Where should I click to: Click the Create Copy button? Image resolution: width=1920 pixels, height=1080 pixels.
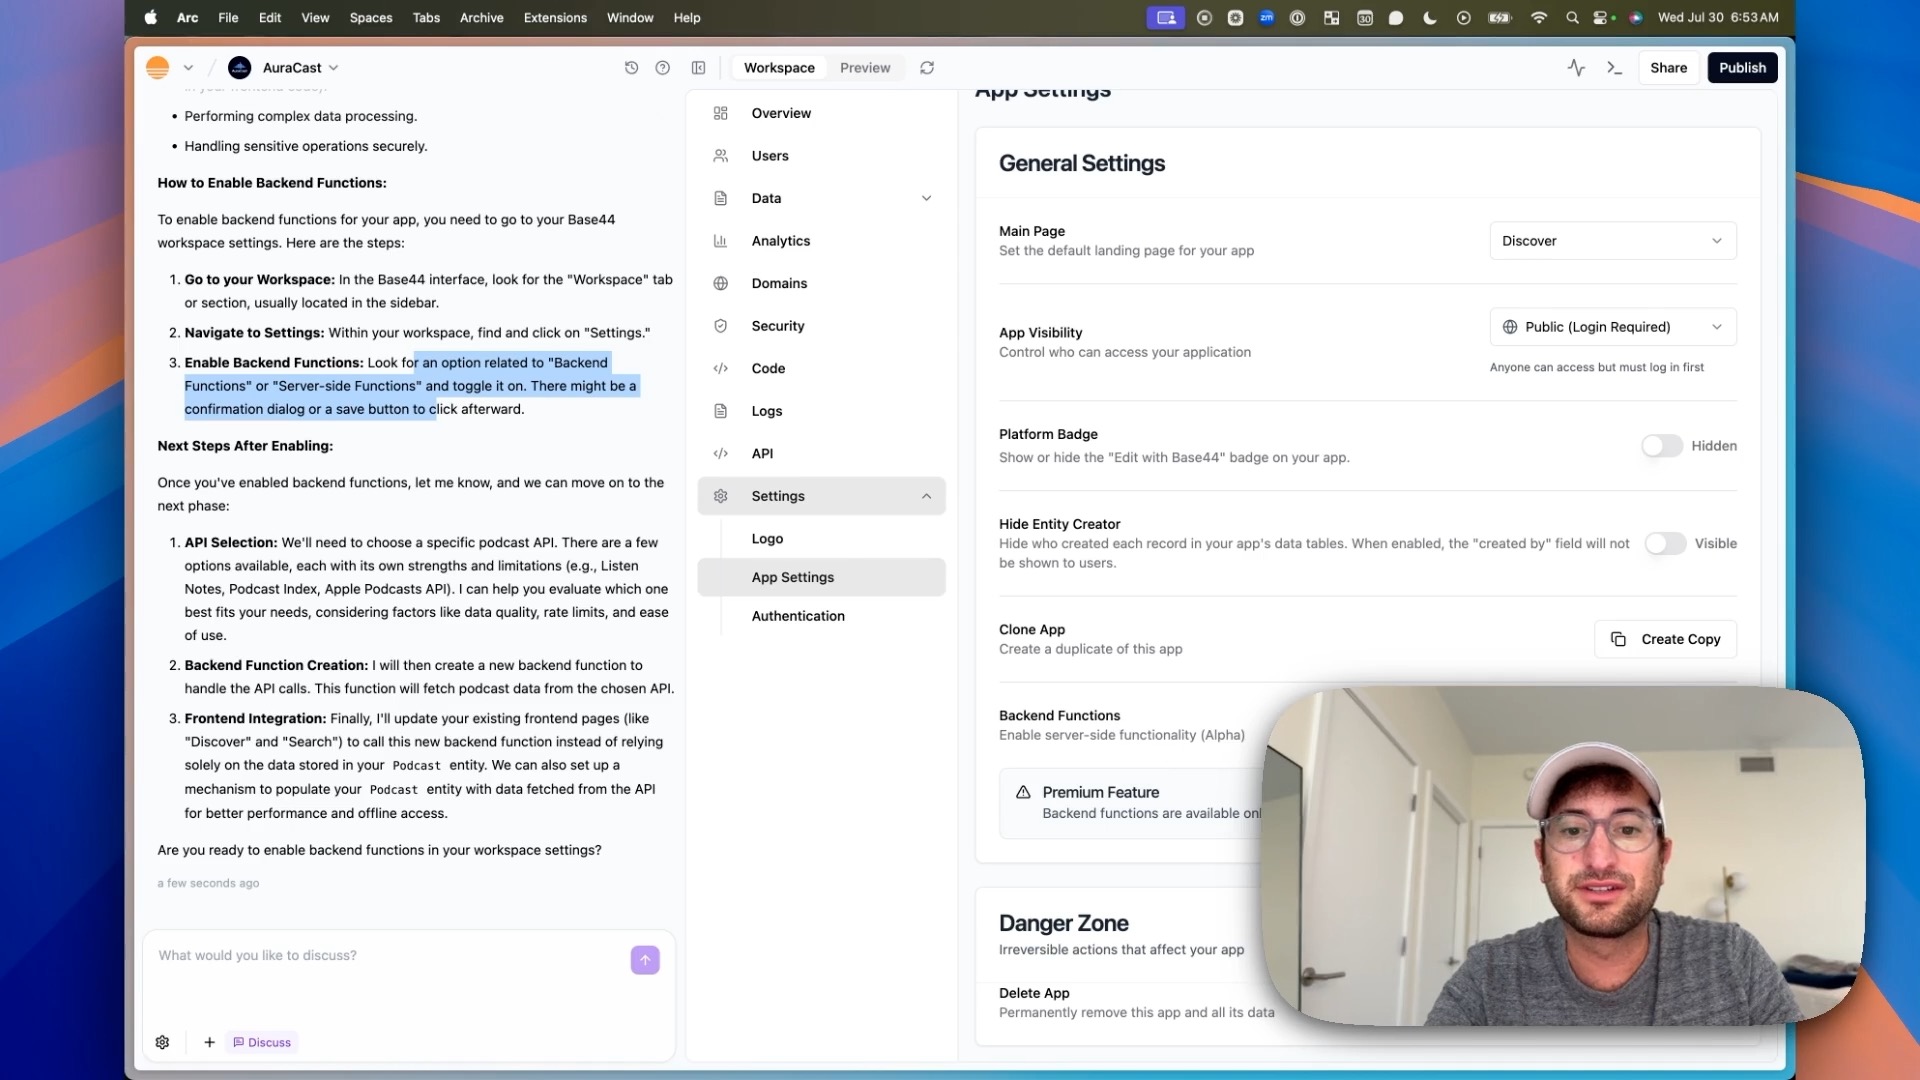click(x=1665, y=639)
